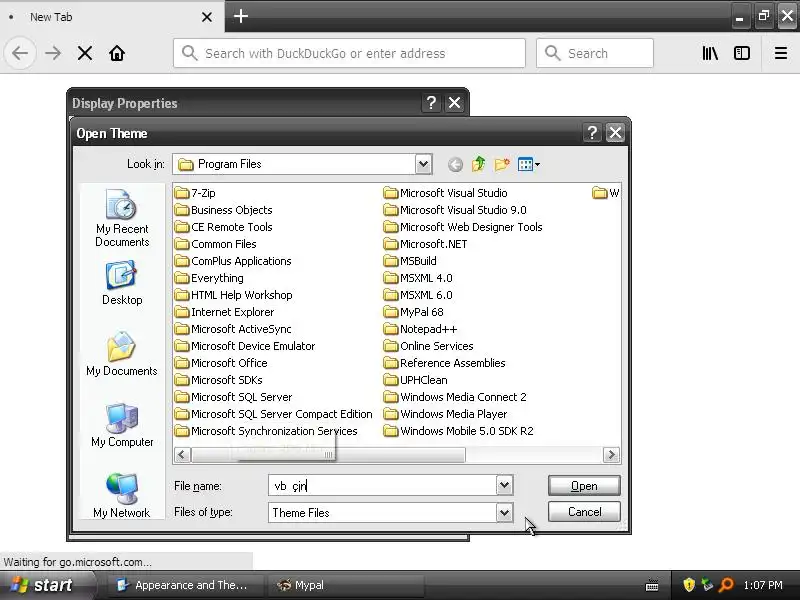Select the Microsoft Office folder
The width and height of the screenshot is (800, 600).
click(x=221, y=363)
